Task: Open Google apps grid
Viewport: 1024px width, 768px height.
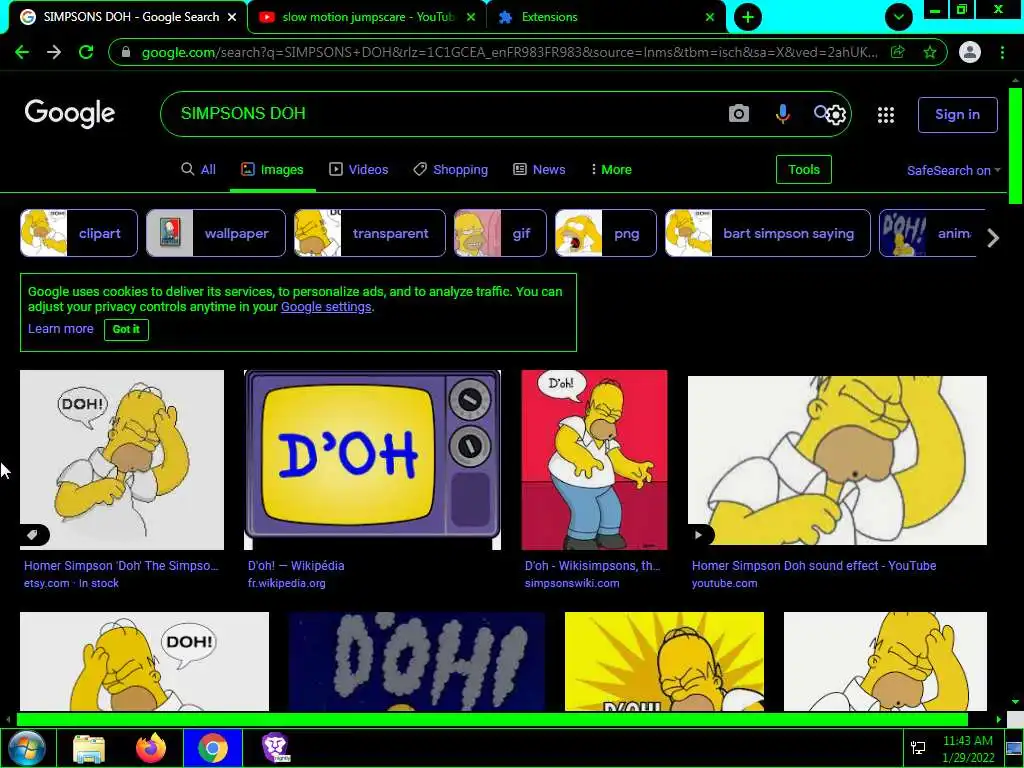Action: [x=886, y=115]
